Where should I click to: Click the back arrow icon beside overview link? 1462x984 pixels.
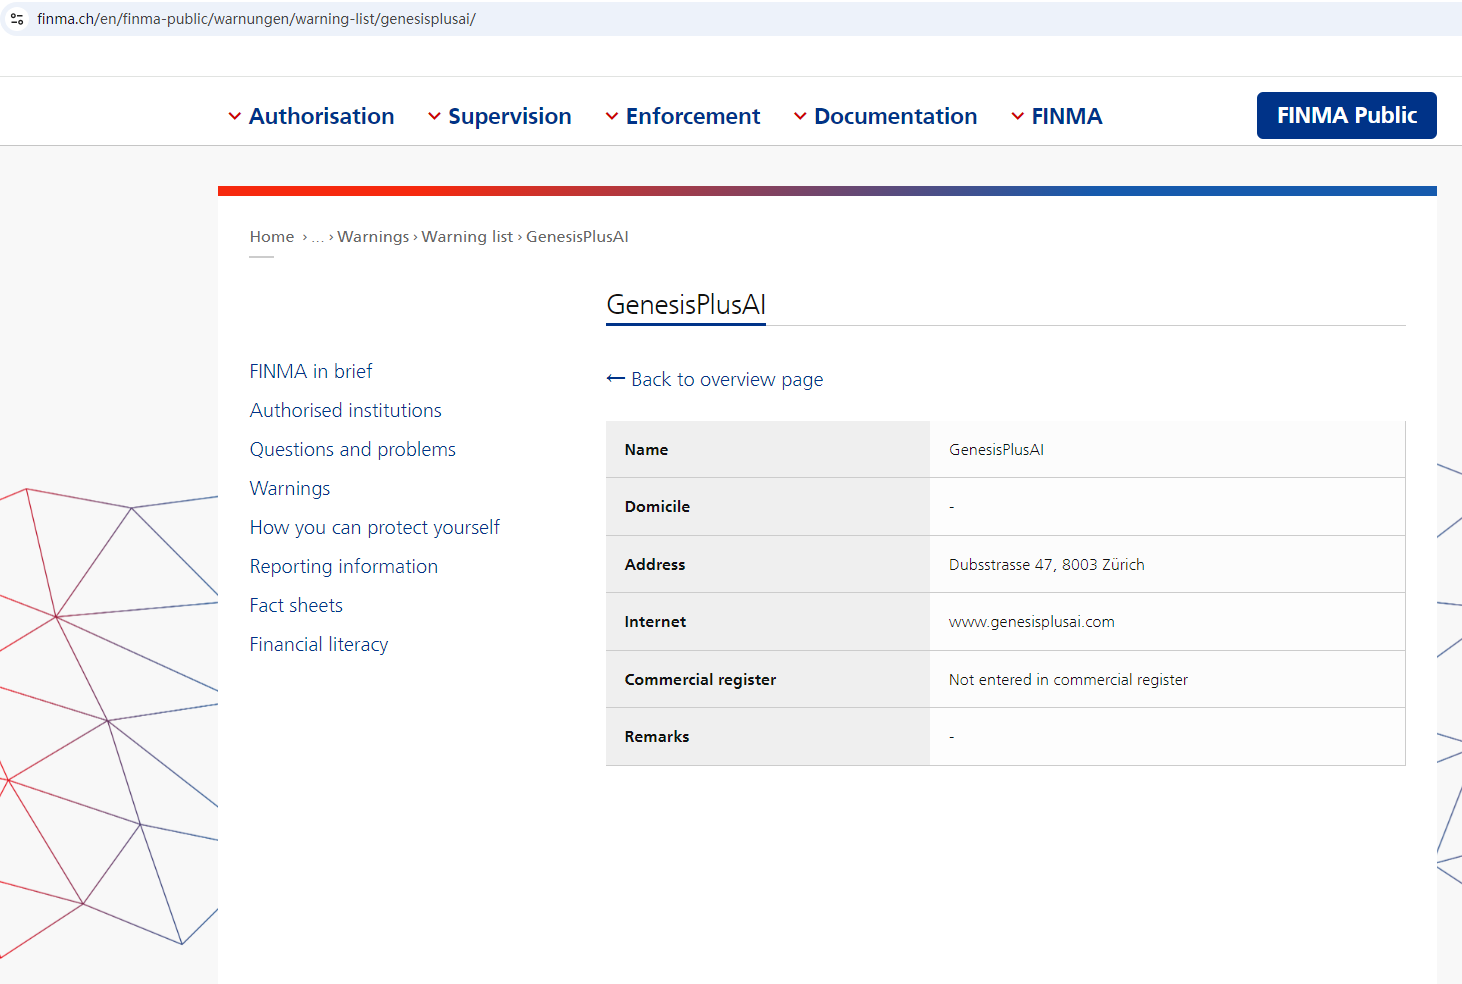[x=615, y=379]
